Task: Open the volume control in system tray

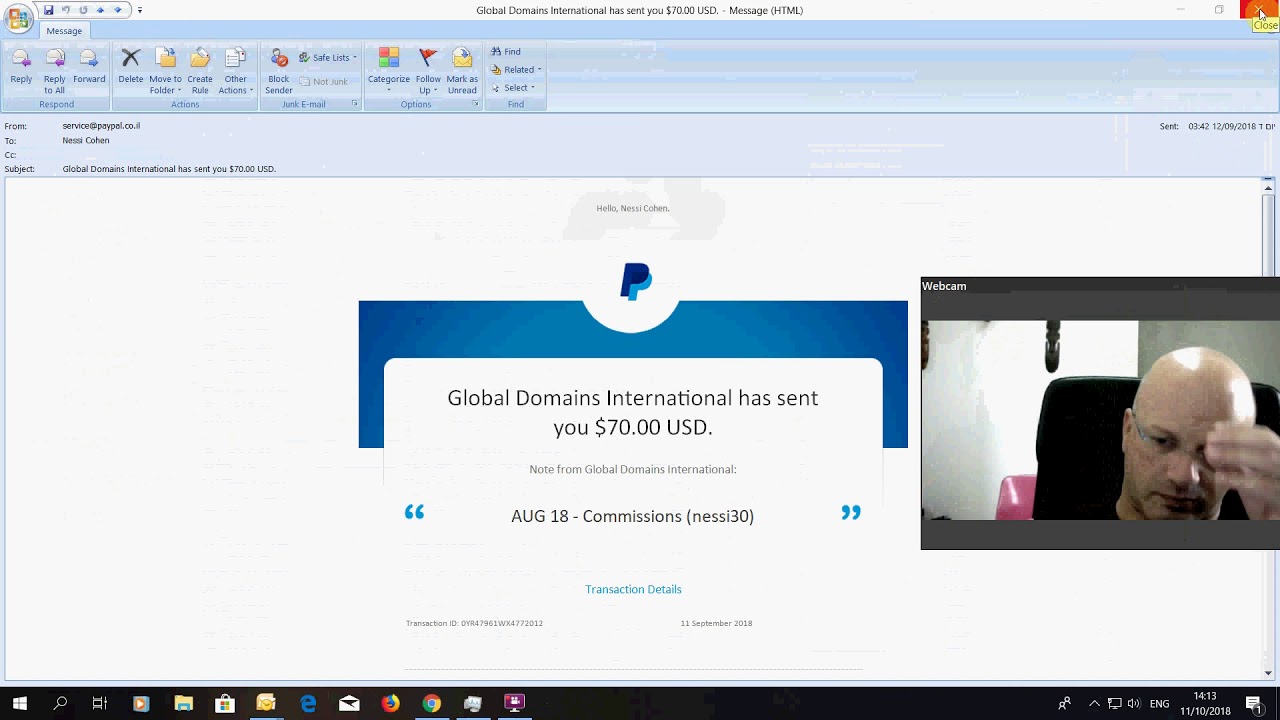Action: pos(1134,704)
